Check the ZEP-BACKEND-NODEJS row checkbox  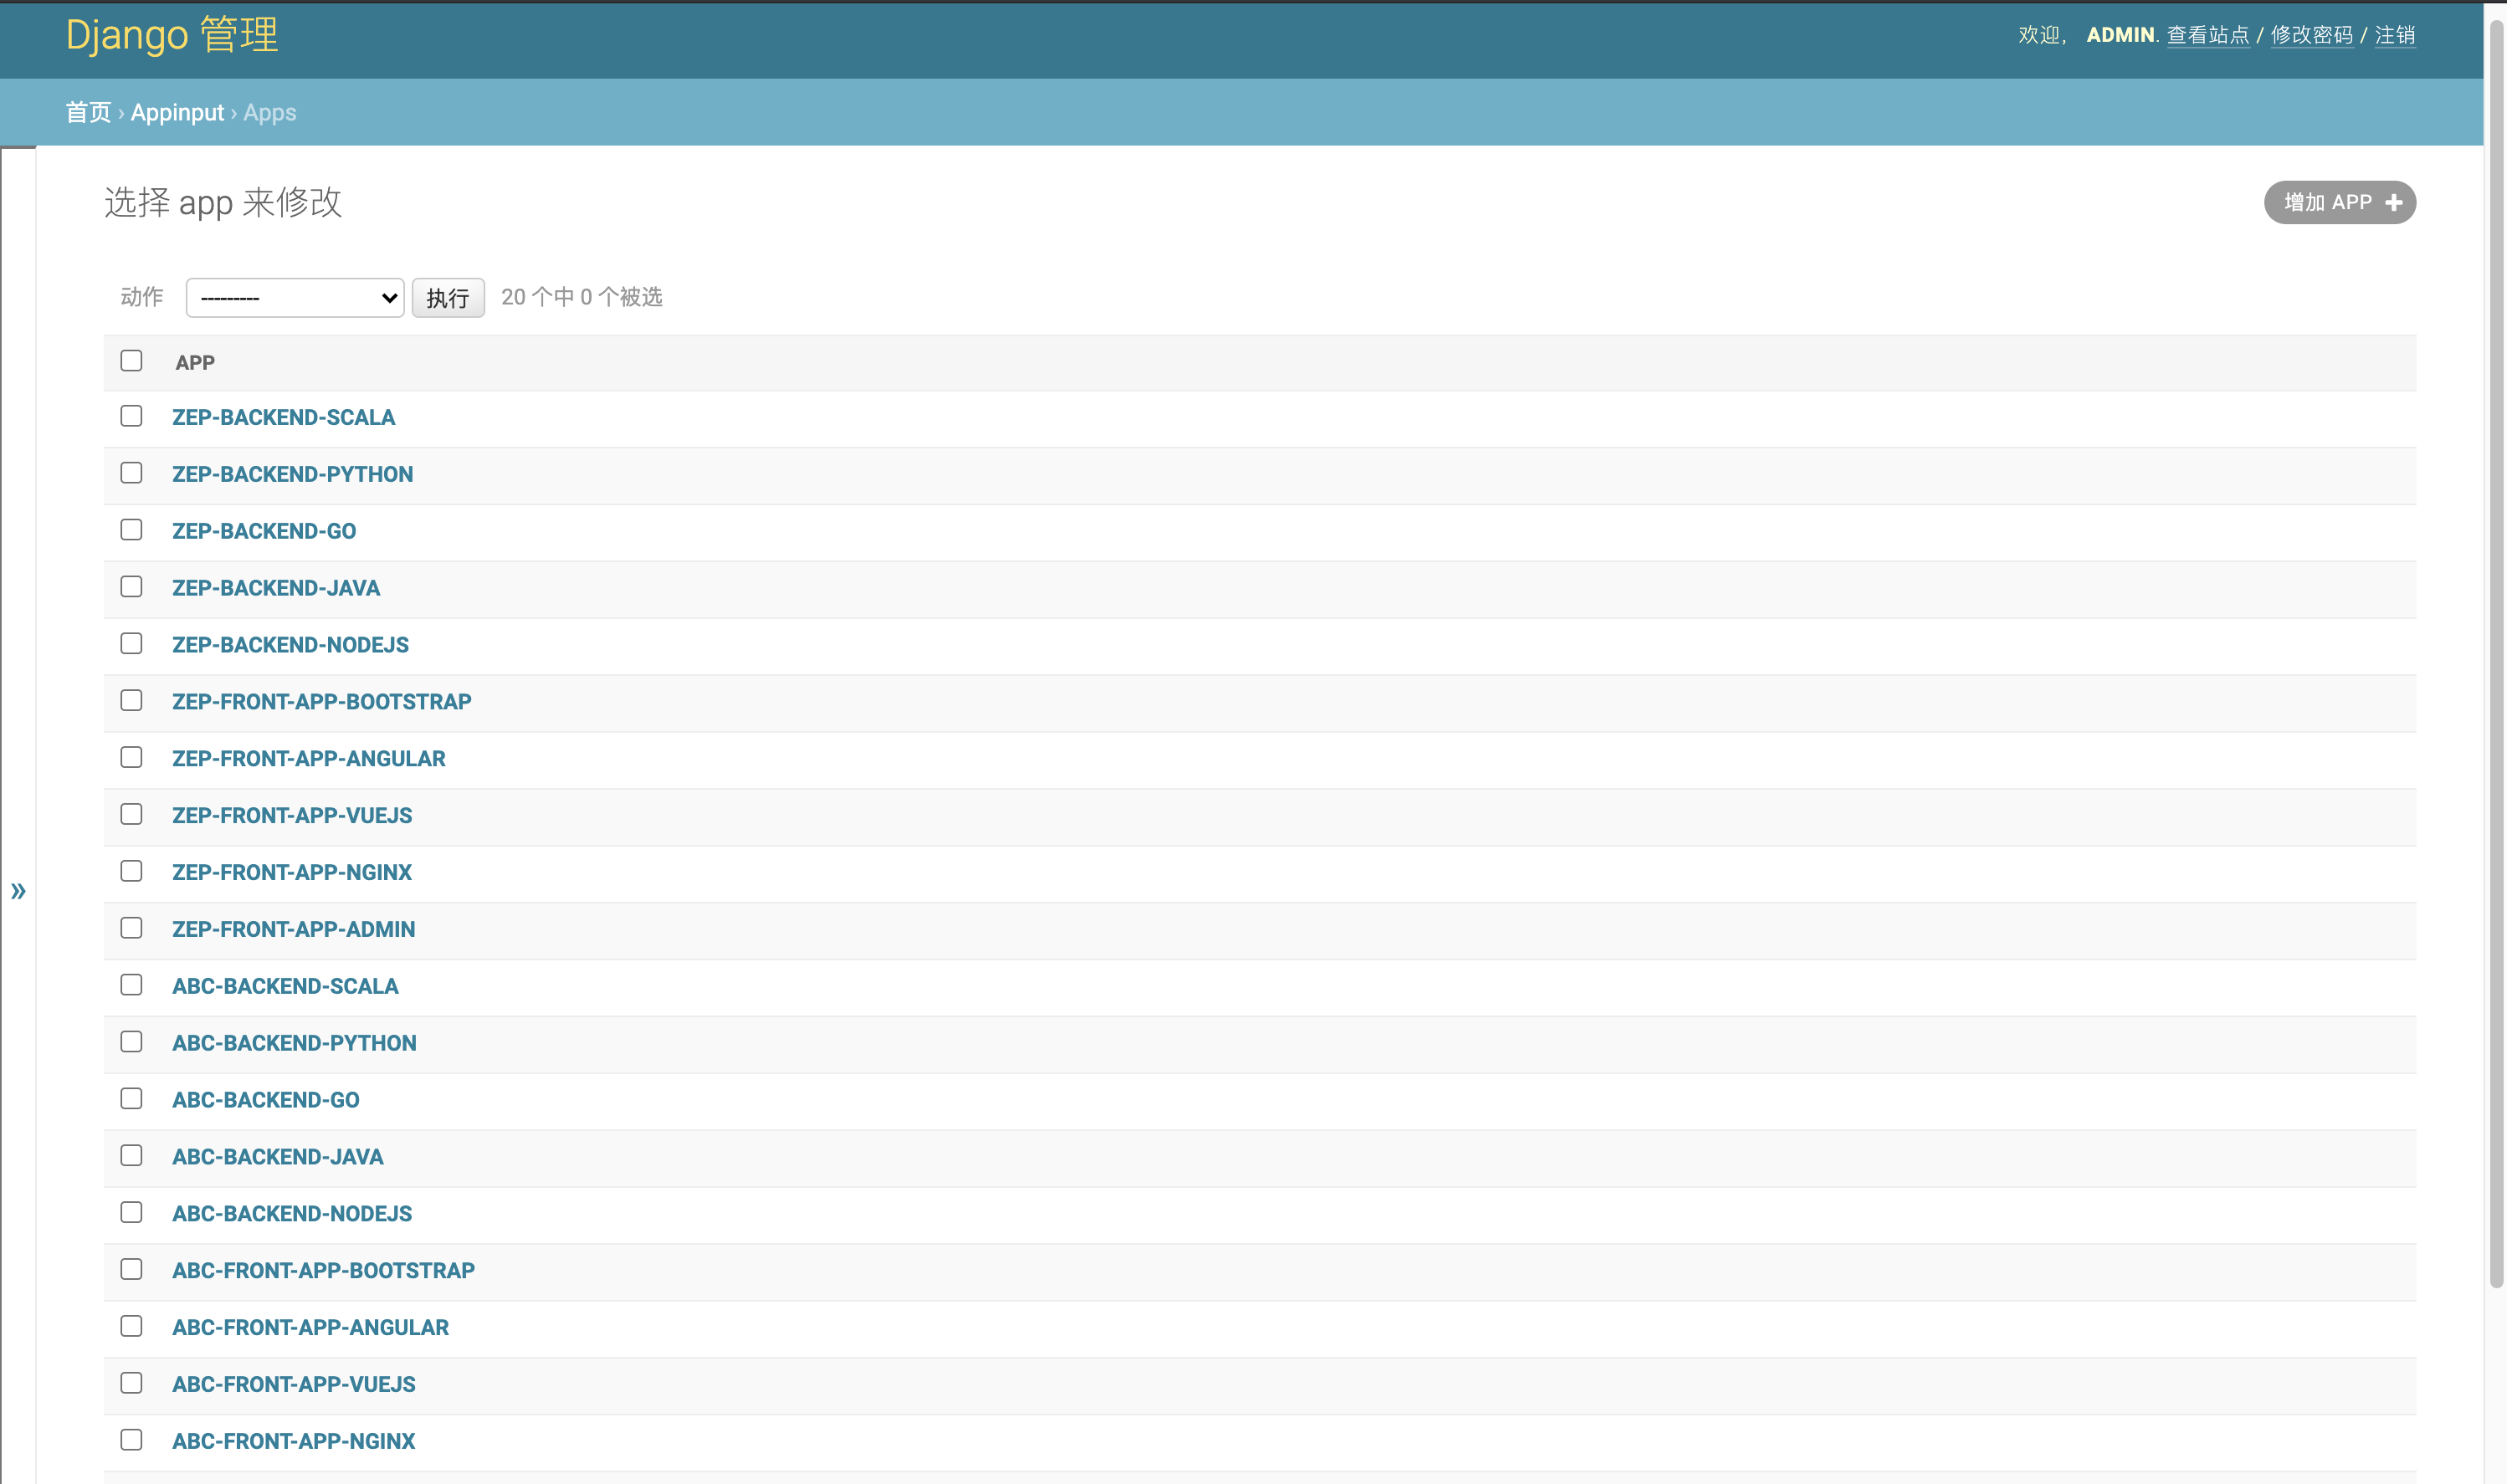(x=131, y=644)
